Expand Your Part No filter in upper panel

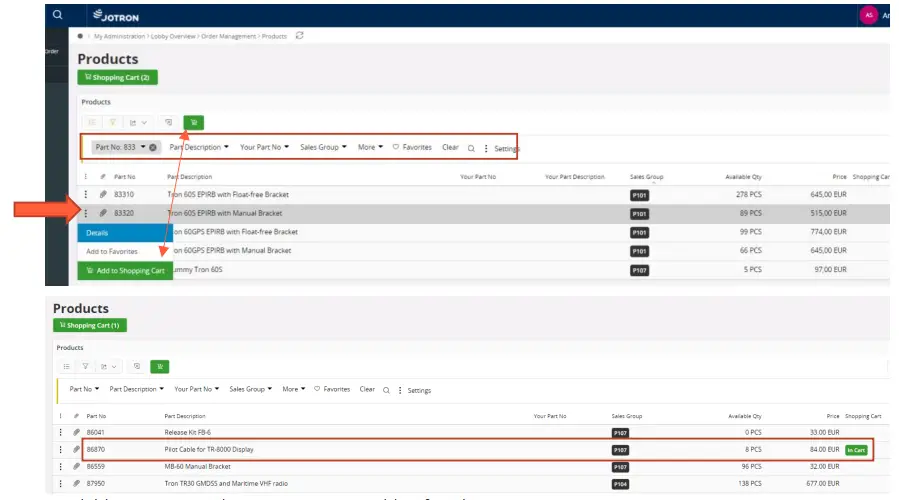264,147
